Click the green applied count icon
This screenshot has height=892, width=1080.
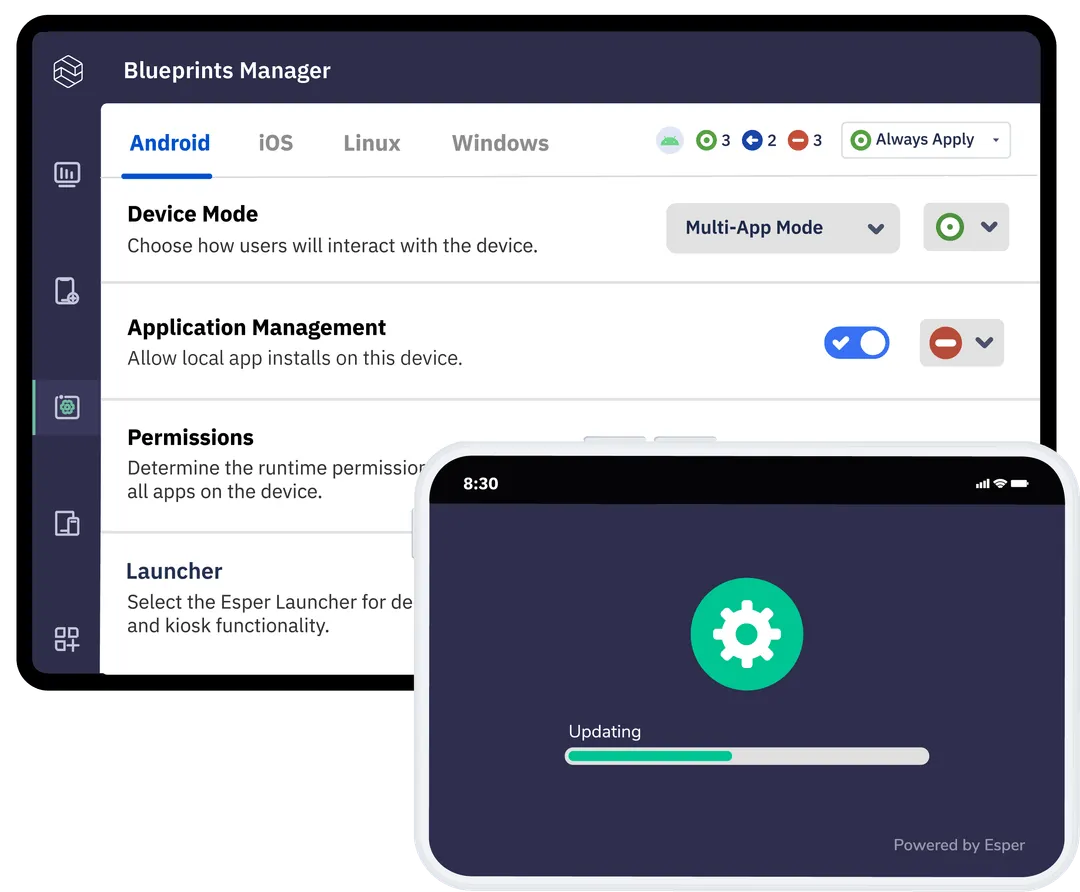coord(706,141)
